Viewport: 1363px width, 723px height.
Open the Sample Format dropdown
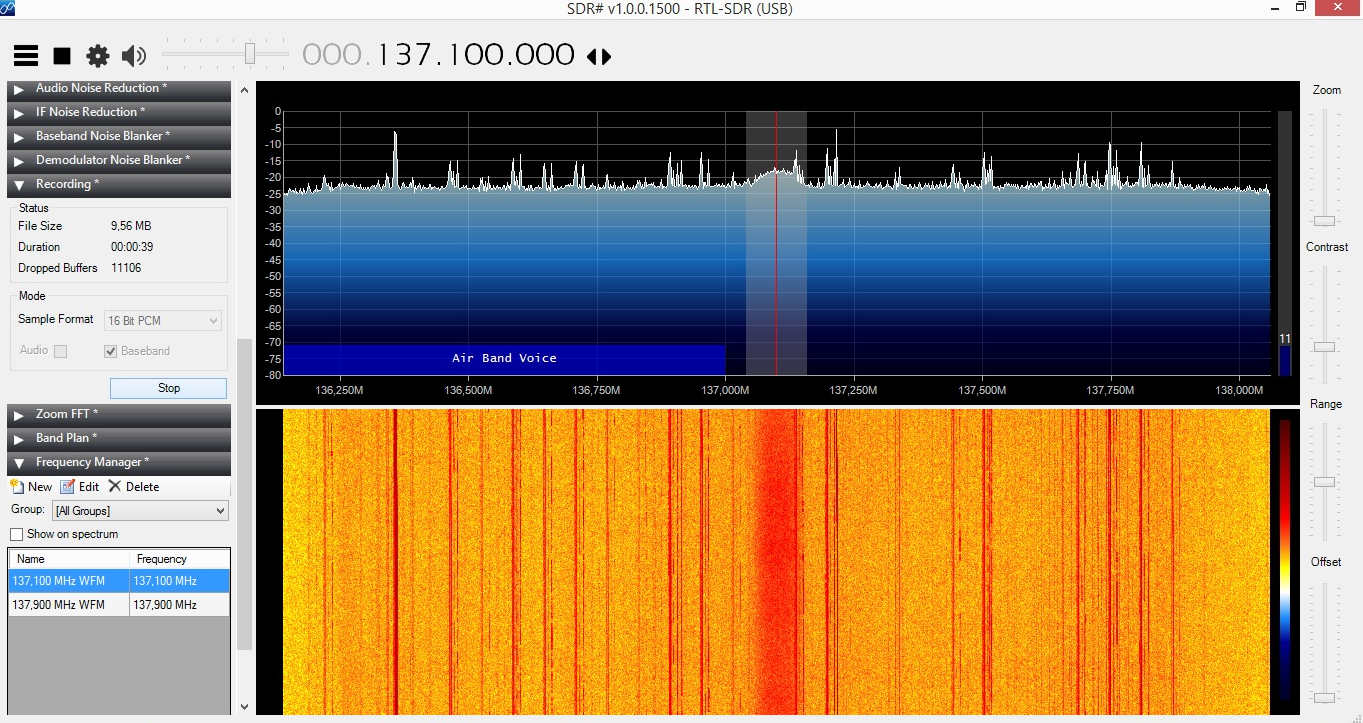coord(162,321)
